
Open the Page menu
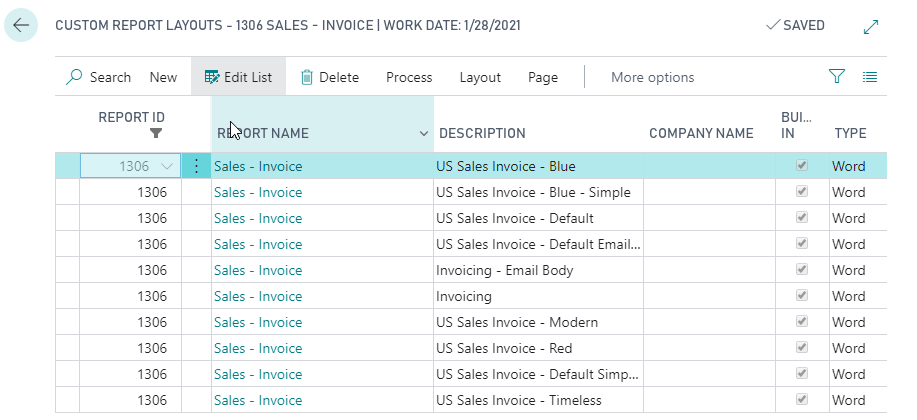click(x=543, y=77)
